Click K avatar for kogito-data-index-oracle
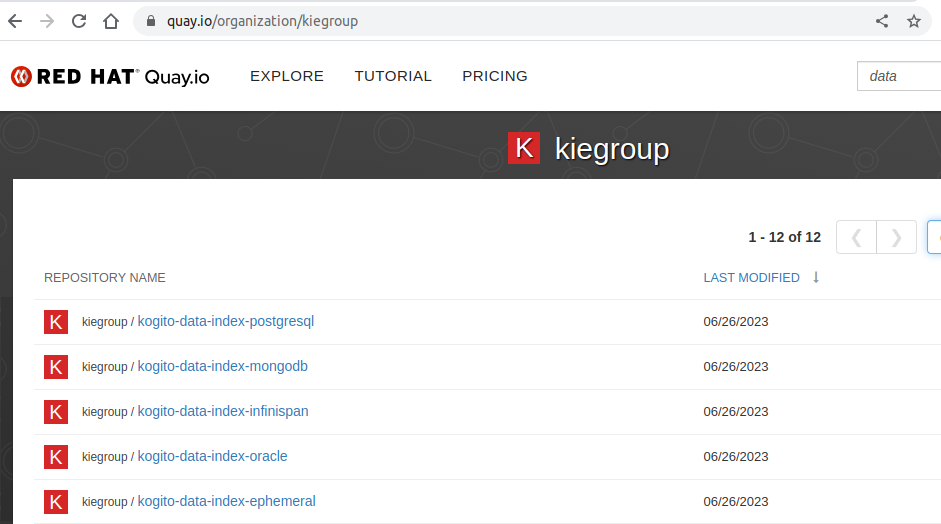The image size is (941, 524). 56,457
